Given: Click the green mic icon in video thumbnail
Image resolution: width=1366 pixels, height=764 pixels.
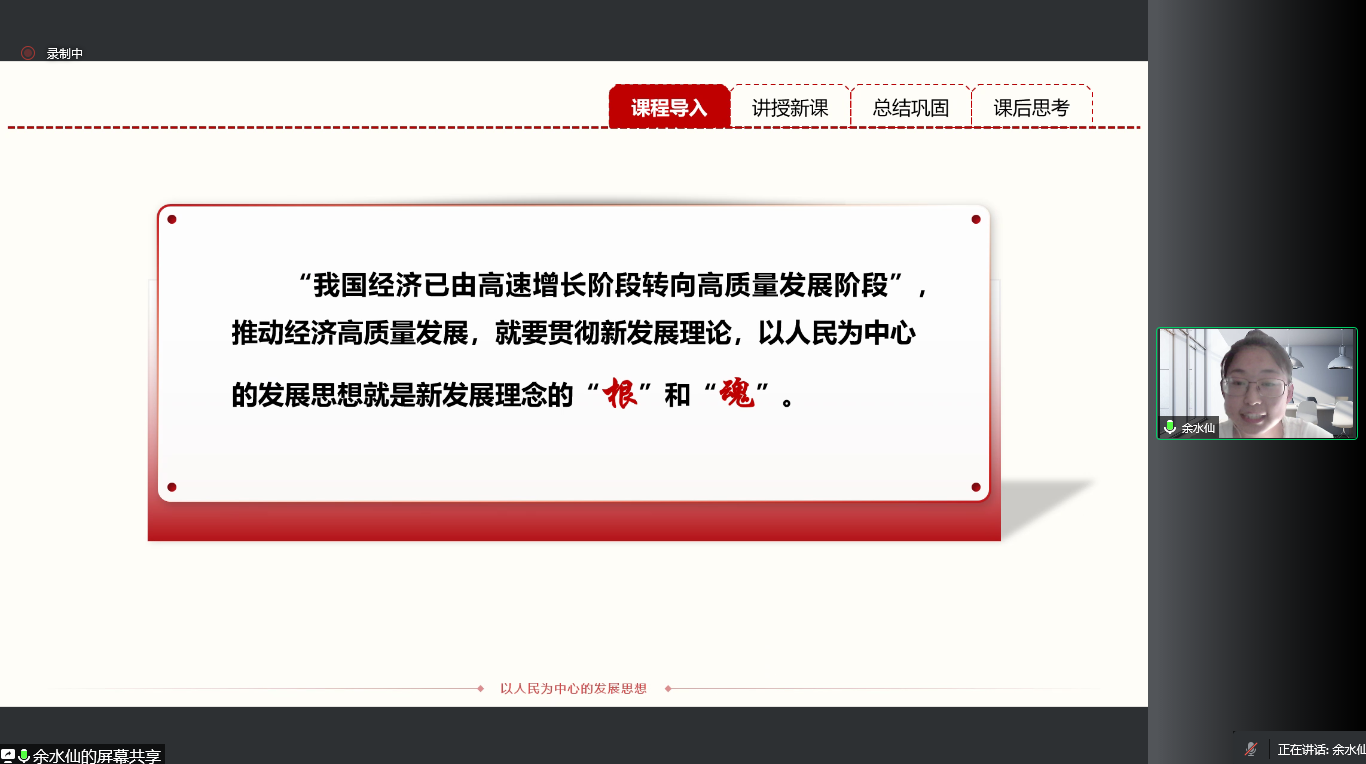Looking at the screenshot, I should [1170, 427].
